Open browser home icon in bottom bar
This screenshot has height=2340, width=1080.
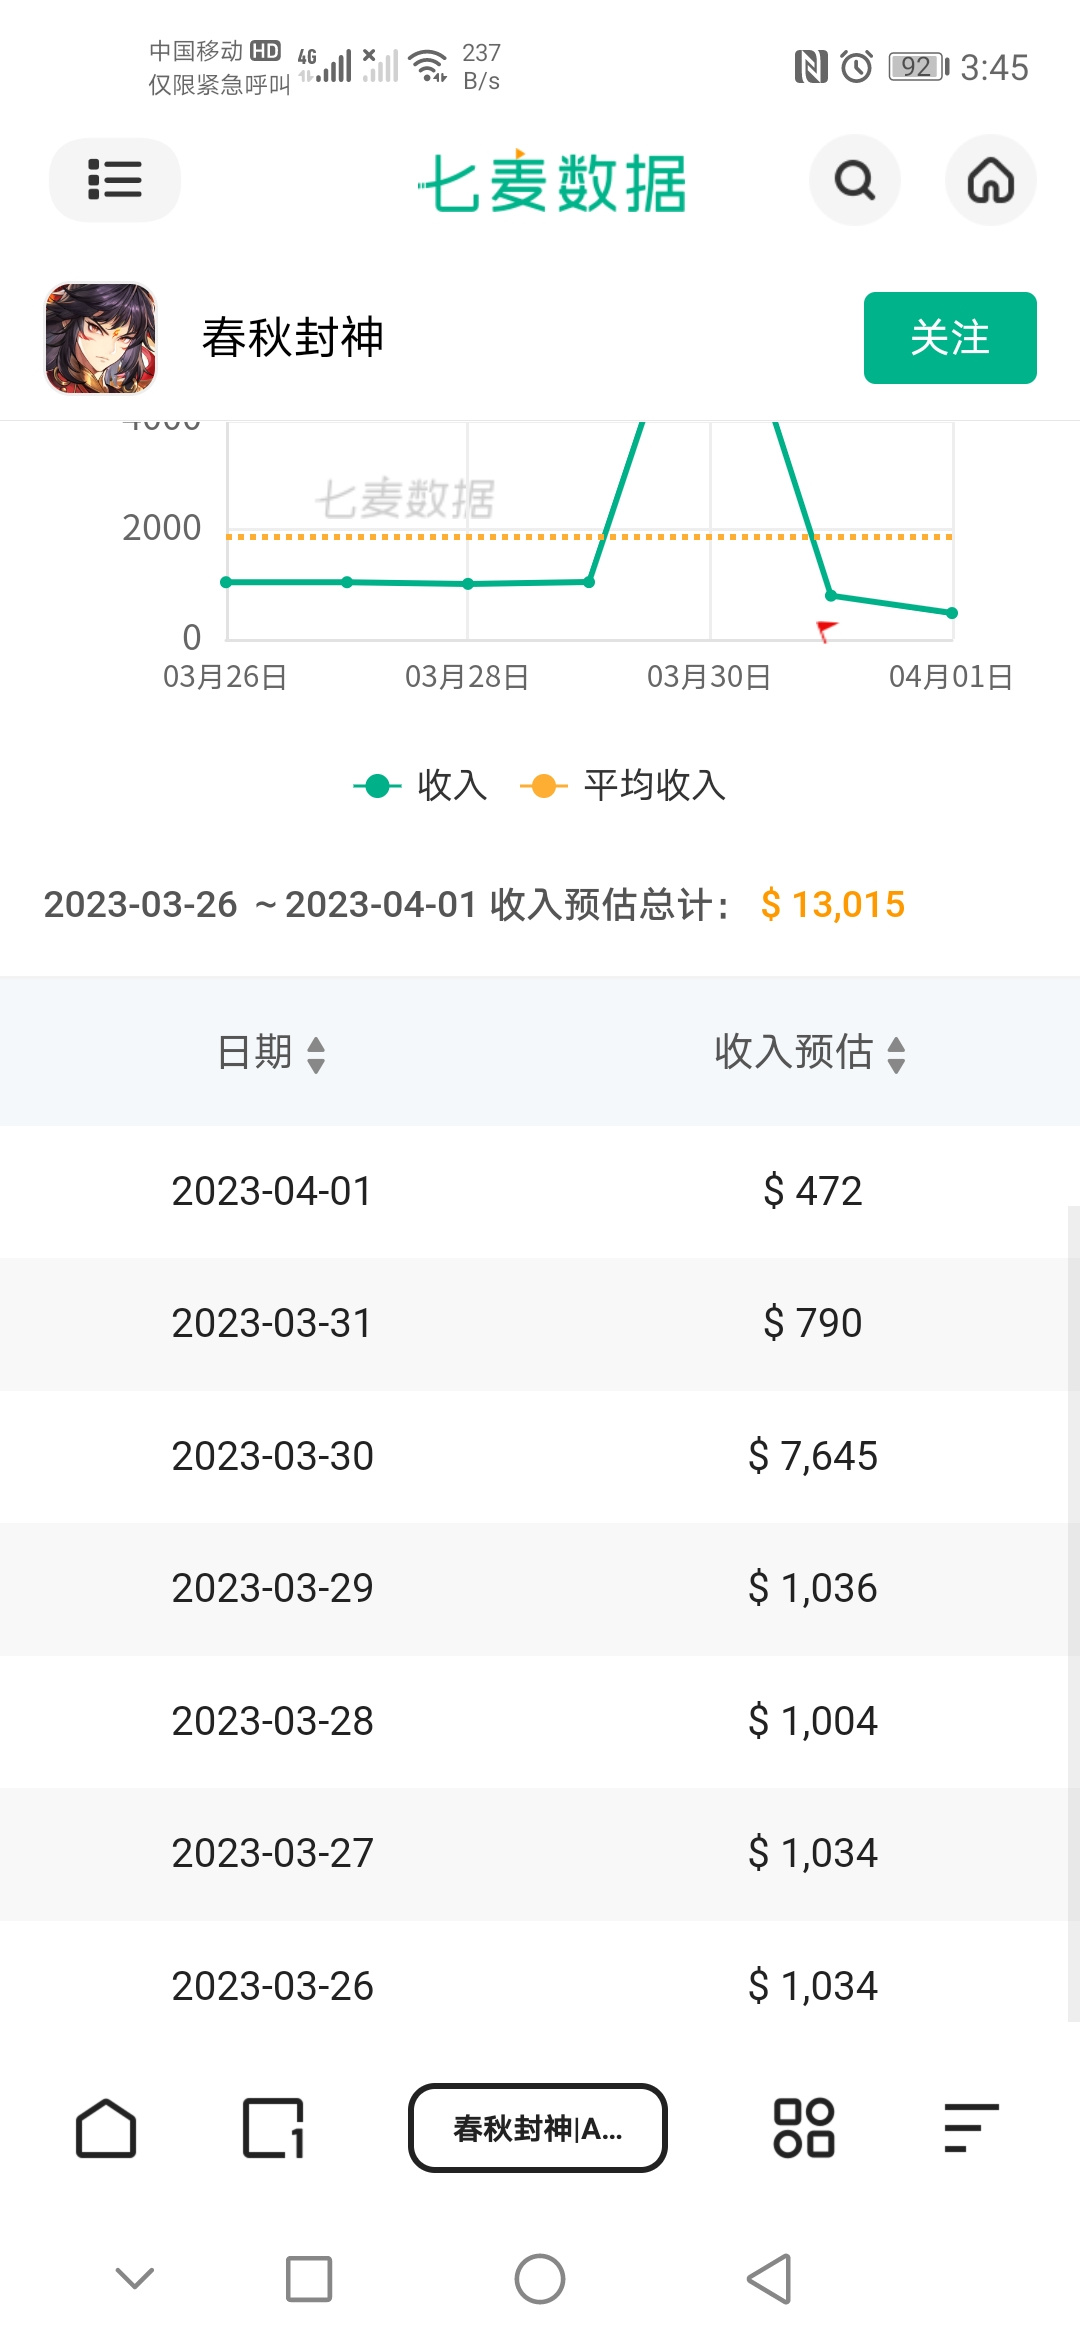tap(106, 2128)
